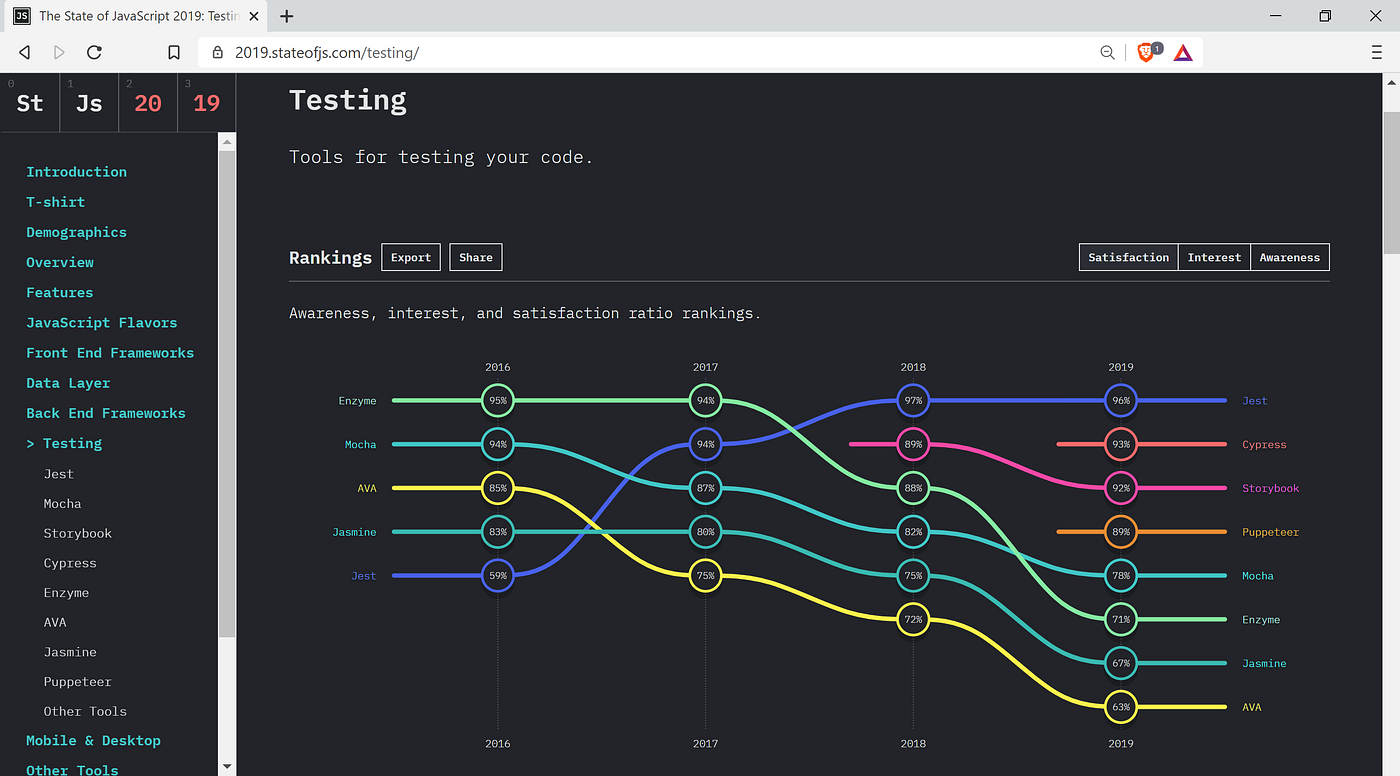The height and width of the screenshot is (776, 1400).
Task: Click the Jasmine label left of chart
Action: coord(354,532)
